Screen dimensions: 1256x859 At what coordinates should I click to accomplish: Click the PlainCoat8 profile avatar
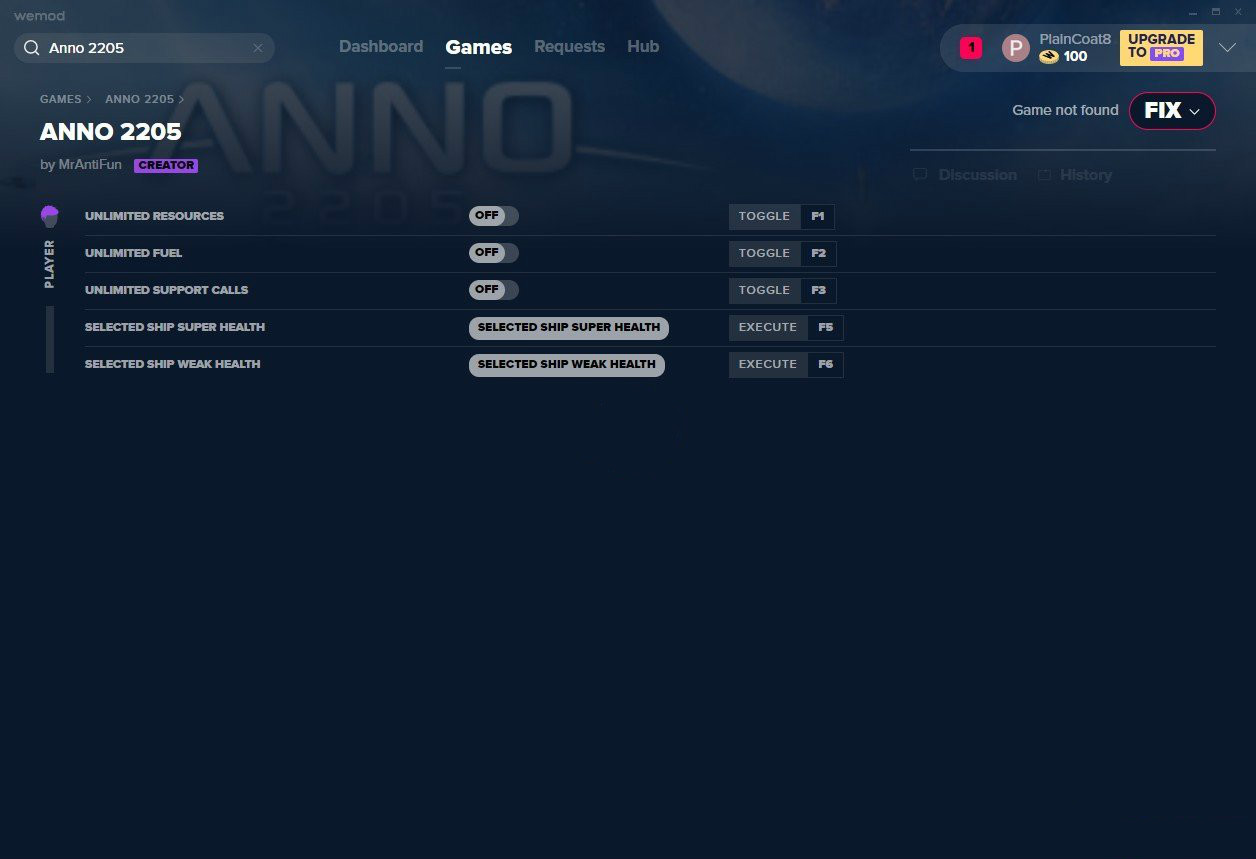coord(1015,48)
